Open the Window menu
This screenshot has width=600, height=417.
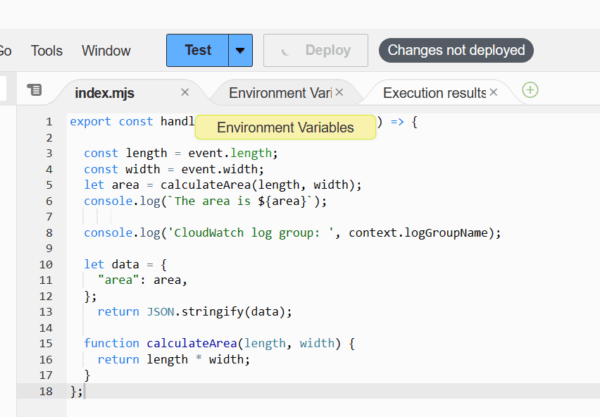106,50
